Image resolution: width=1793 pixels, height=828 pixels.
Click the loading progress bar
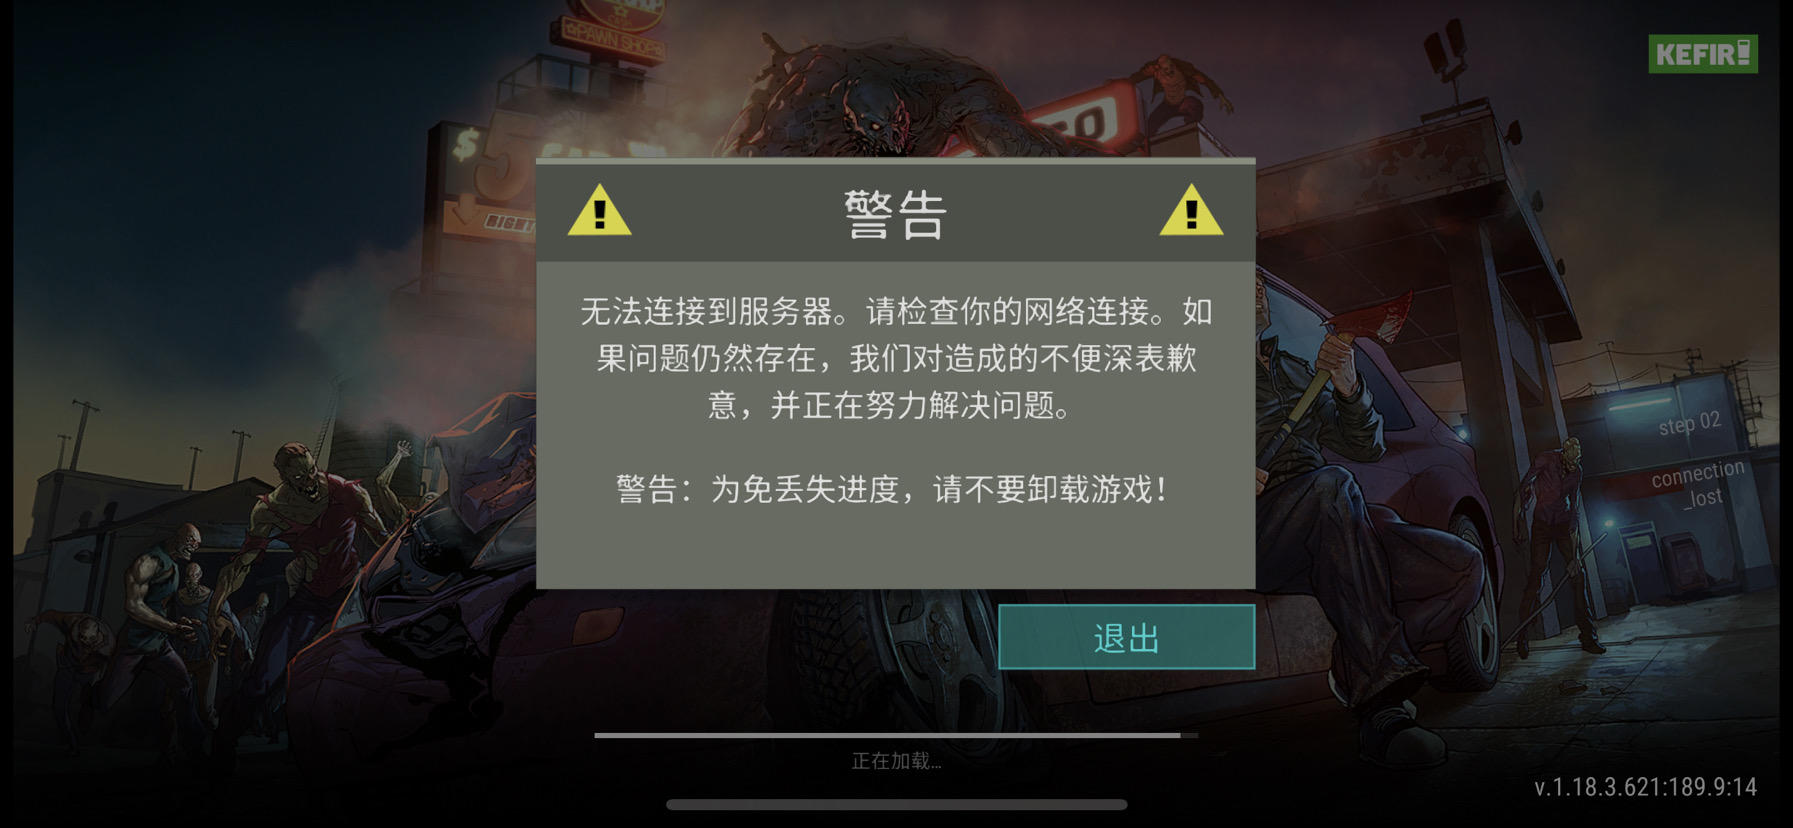coord(896,735)
